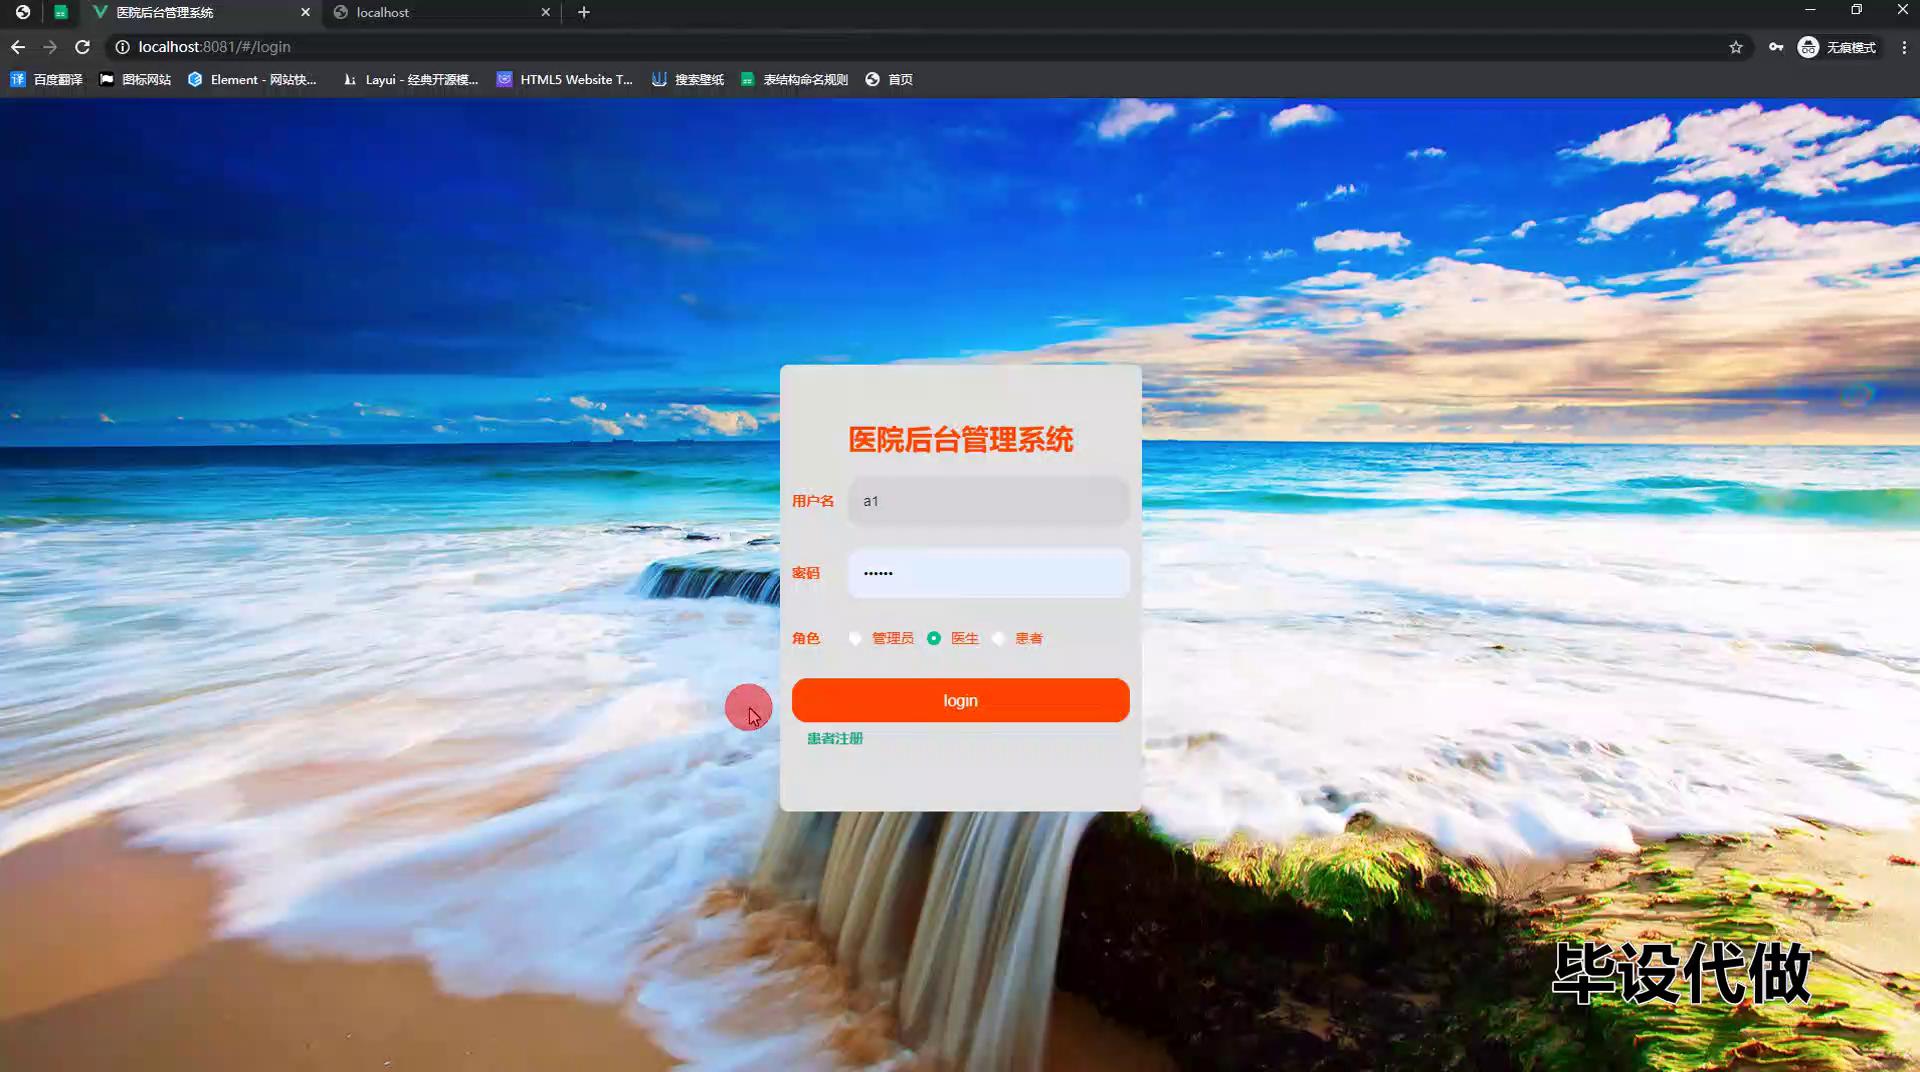Image resolution: width=1920 pixels, height=1072 pixels.
Task: Click the browser back arrow
Action: (18, 47)
